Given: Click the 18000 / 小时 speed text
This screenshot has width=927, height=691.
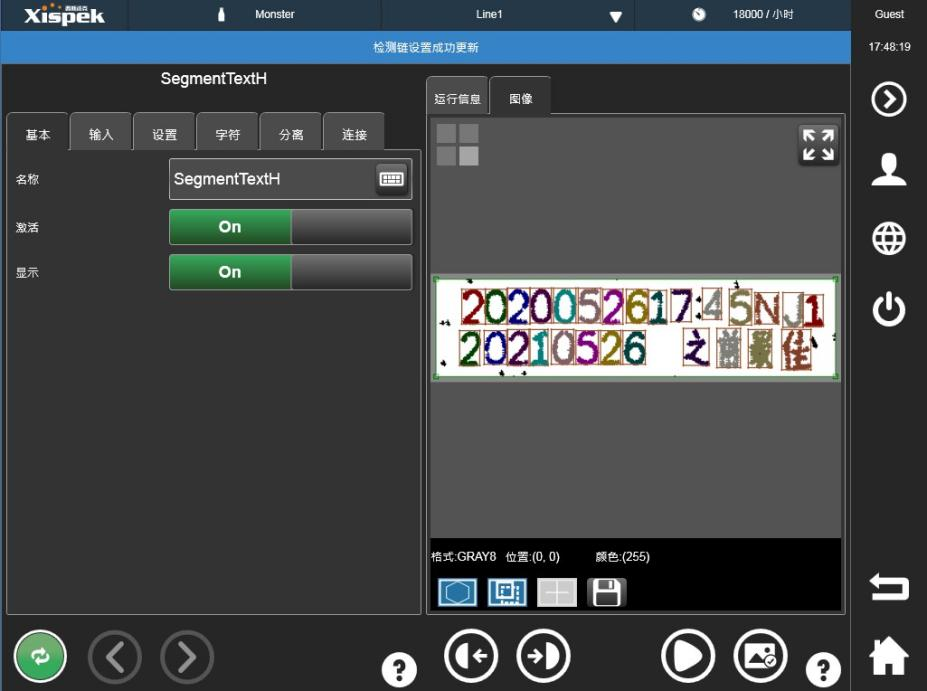Looking at the screenshot, I should click(x=763, y=14).
